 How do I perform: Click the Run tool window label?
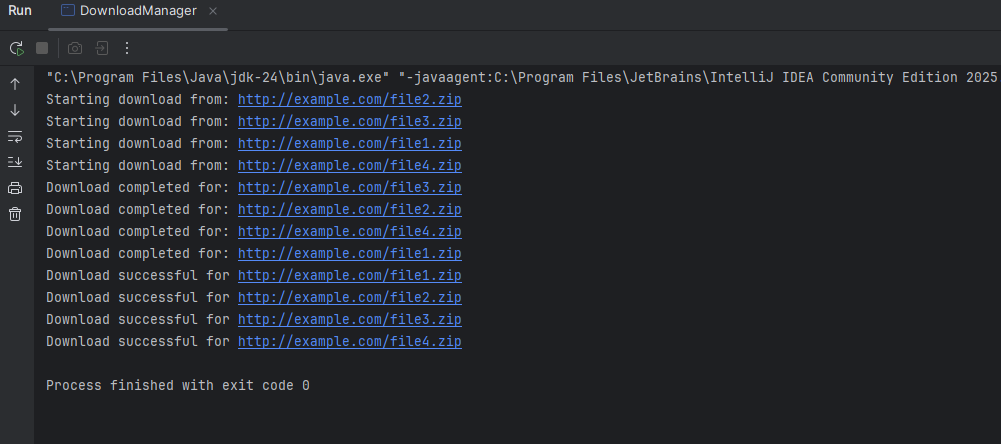point(20,11)
